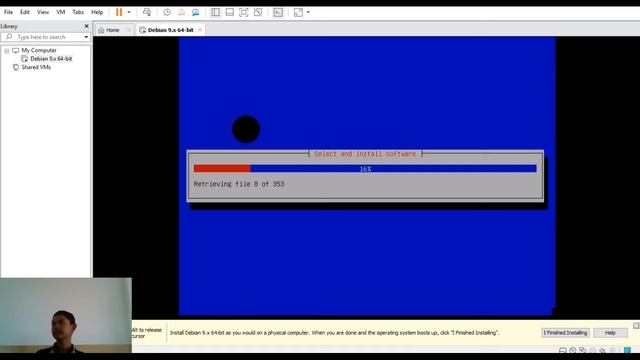The height and width of the screenshot is (360, 640).
Task: Open the File menu
Action: (8, 12)
